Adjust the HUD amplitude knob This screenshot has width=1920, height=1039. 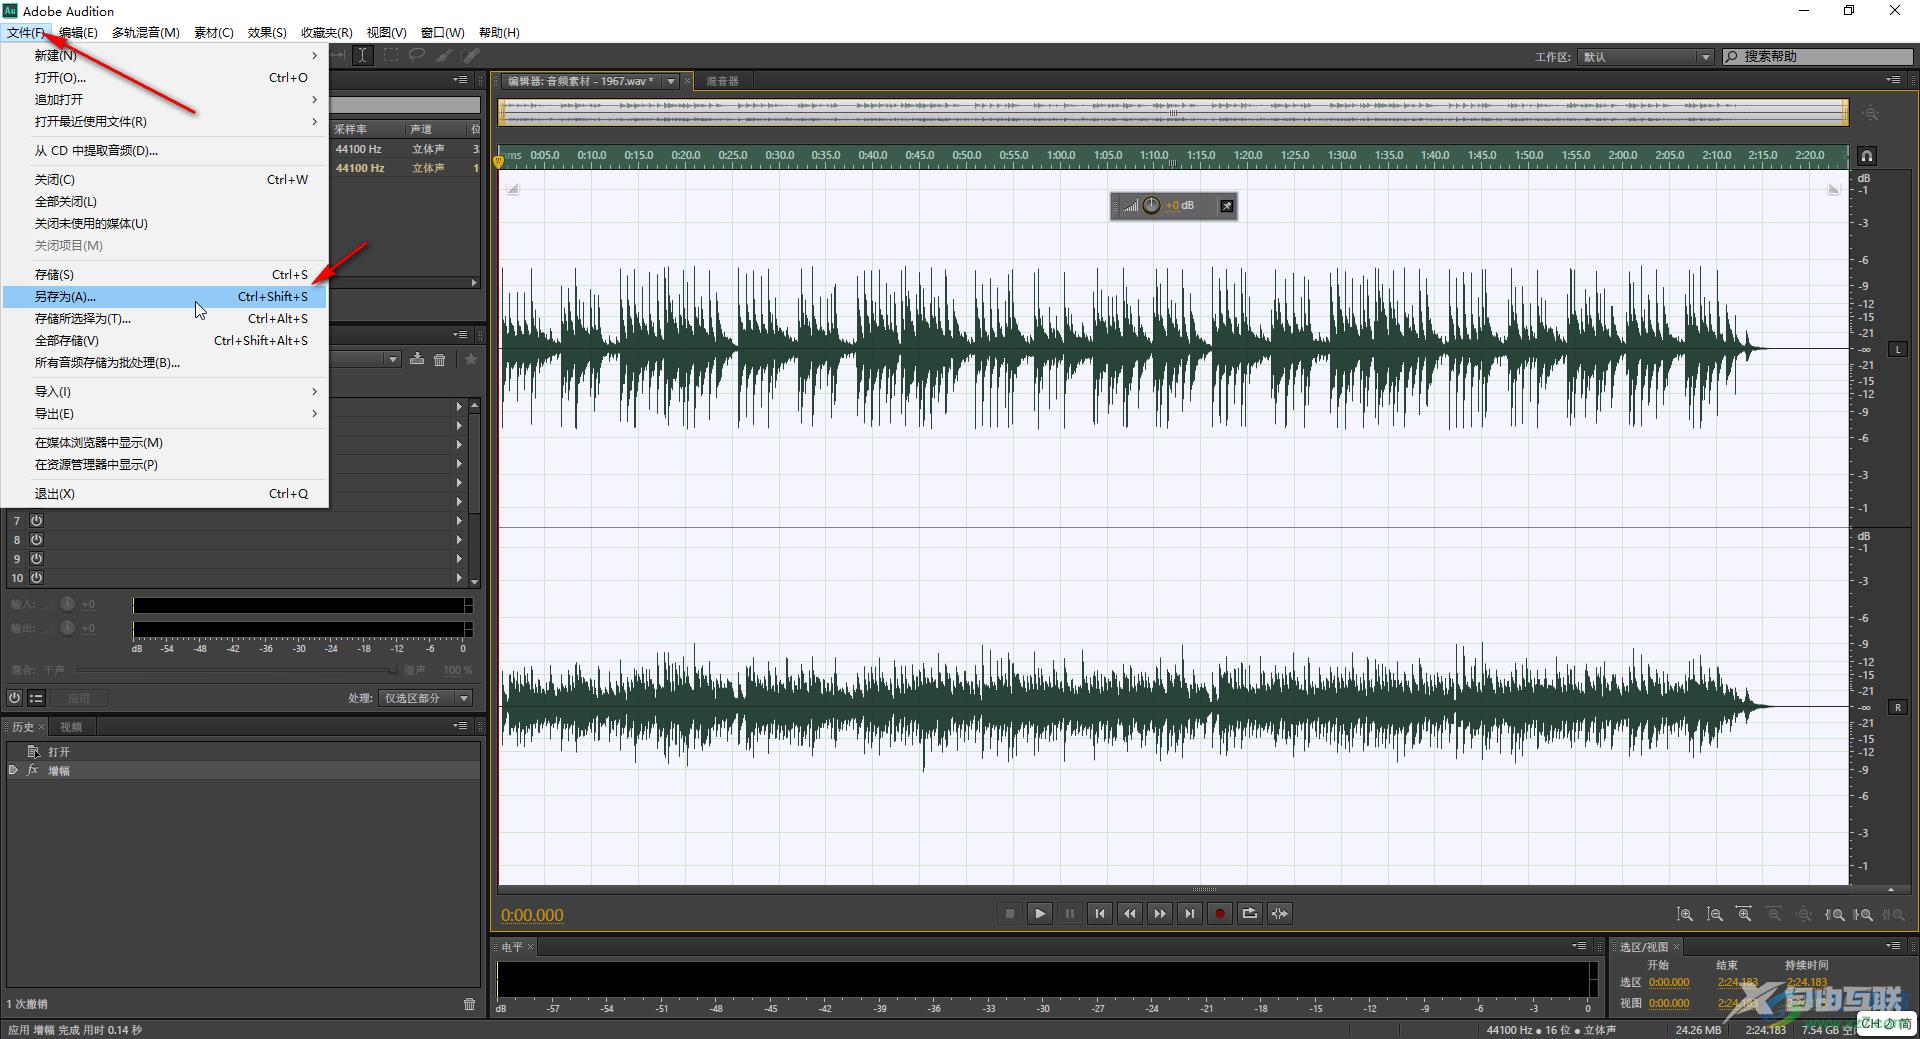(1151, 205)
